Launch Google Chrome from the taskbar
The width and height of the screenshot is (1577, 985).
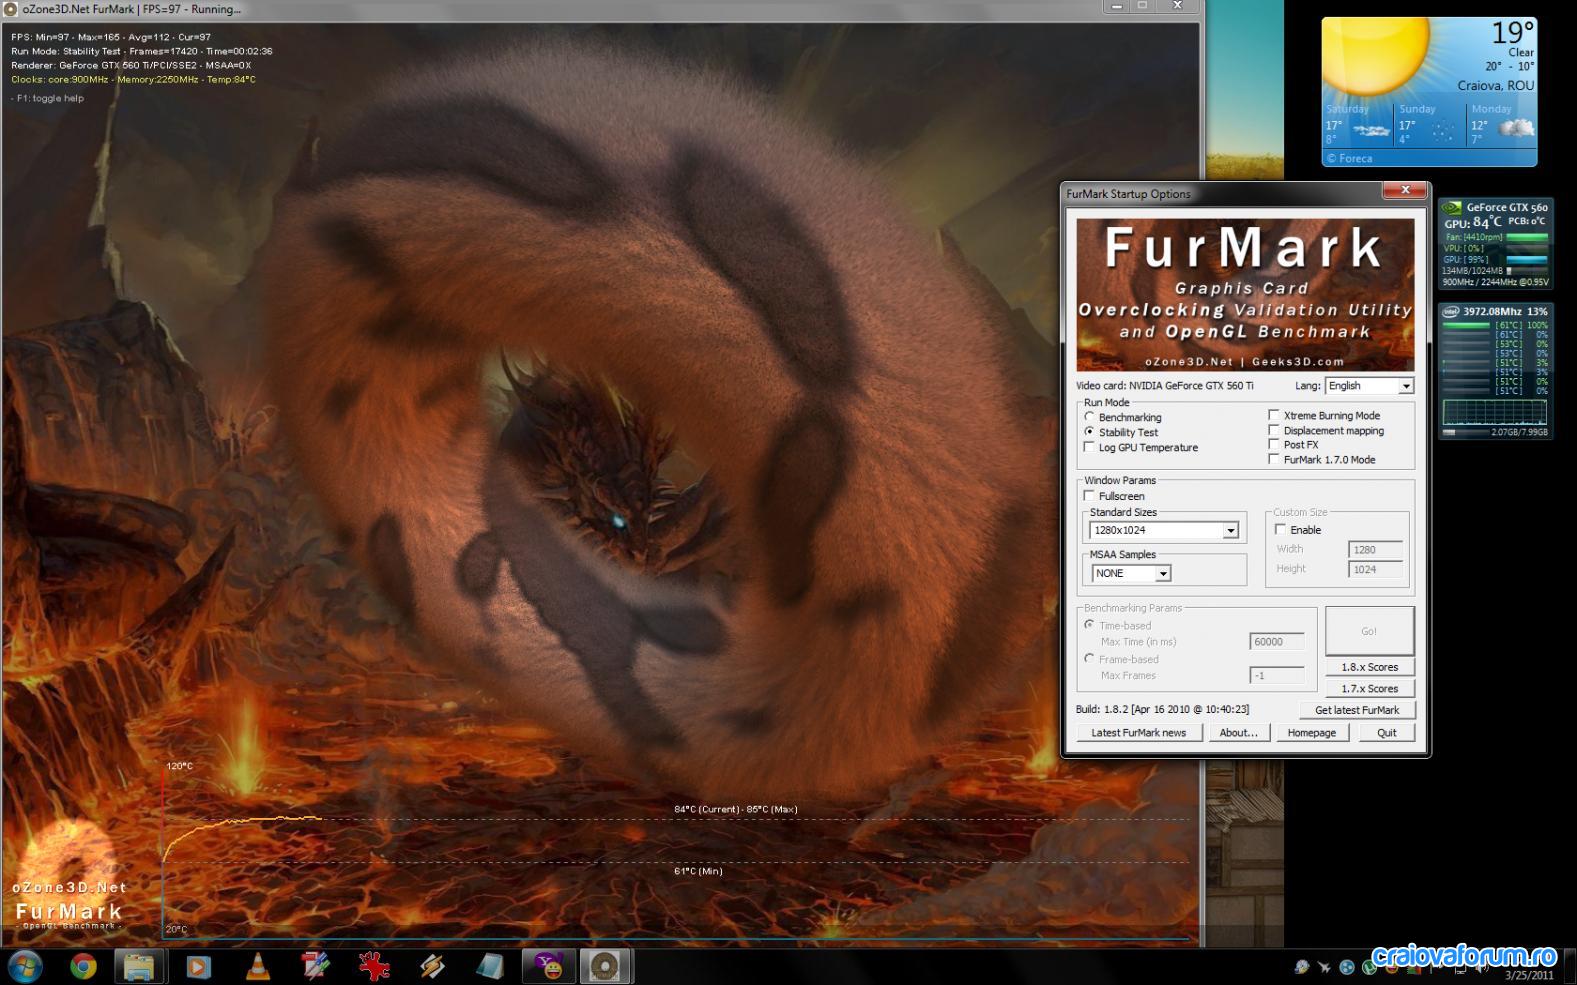pos(83,966)
